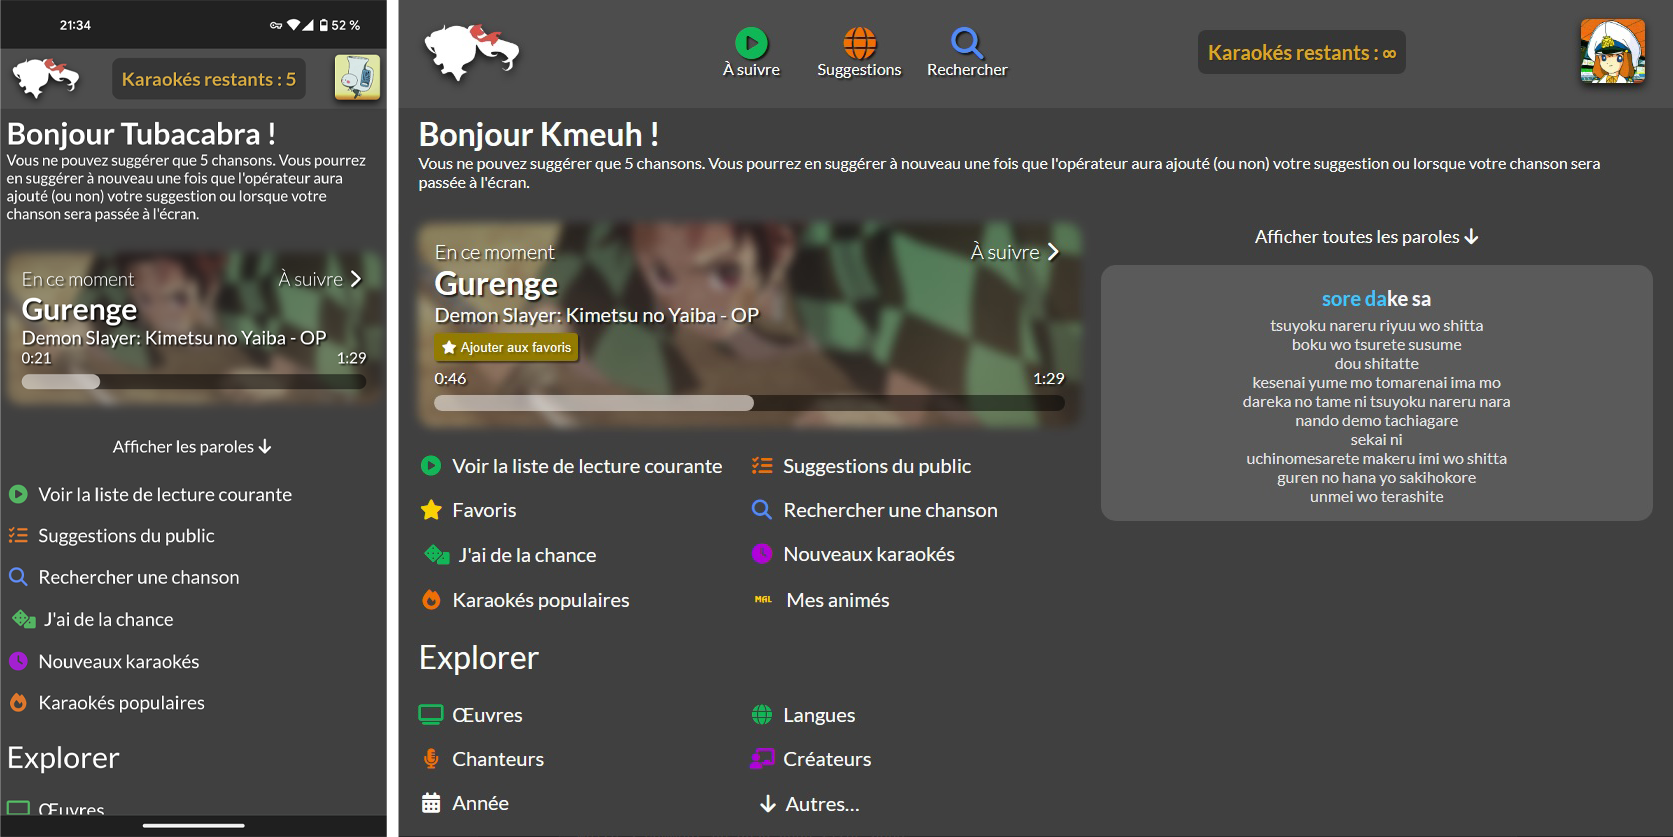
Task: Click Demon Slayer: Kimetsu no Yaiba - OP subtitle on desktop
Action: tap(597, 316)
